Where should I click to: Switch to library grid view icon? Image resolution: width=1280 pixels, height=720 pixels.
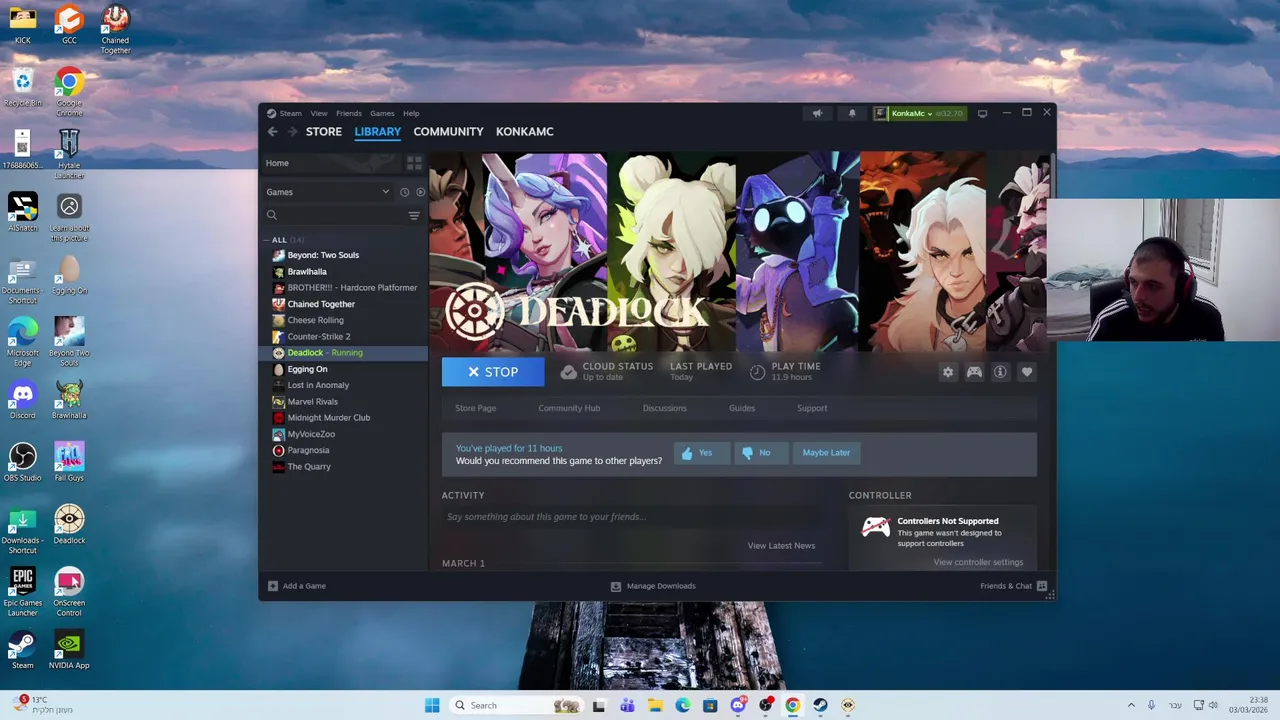(414, 163)
